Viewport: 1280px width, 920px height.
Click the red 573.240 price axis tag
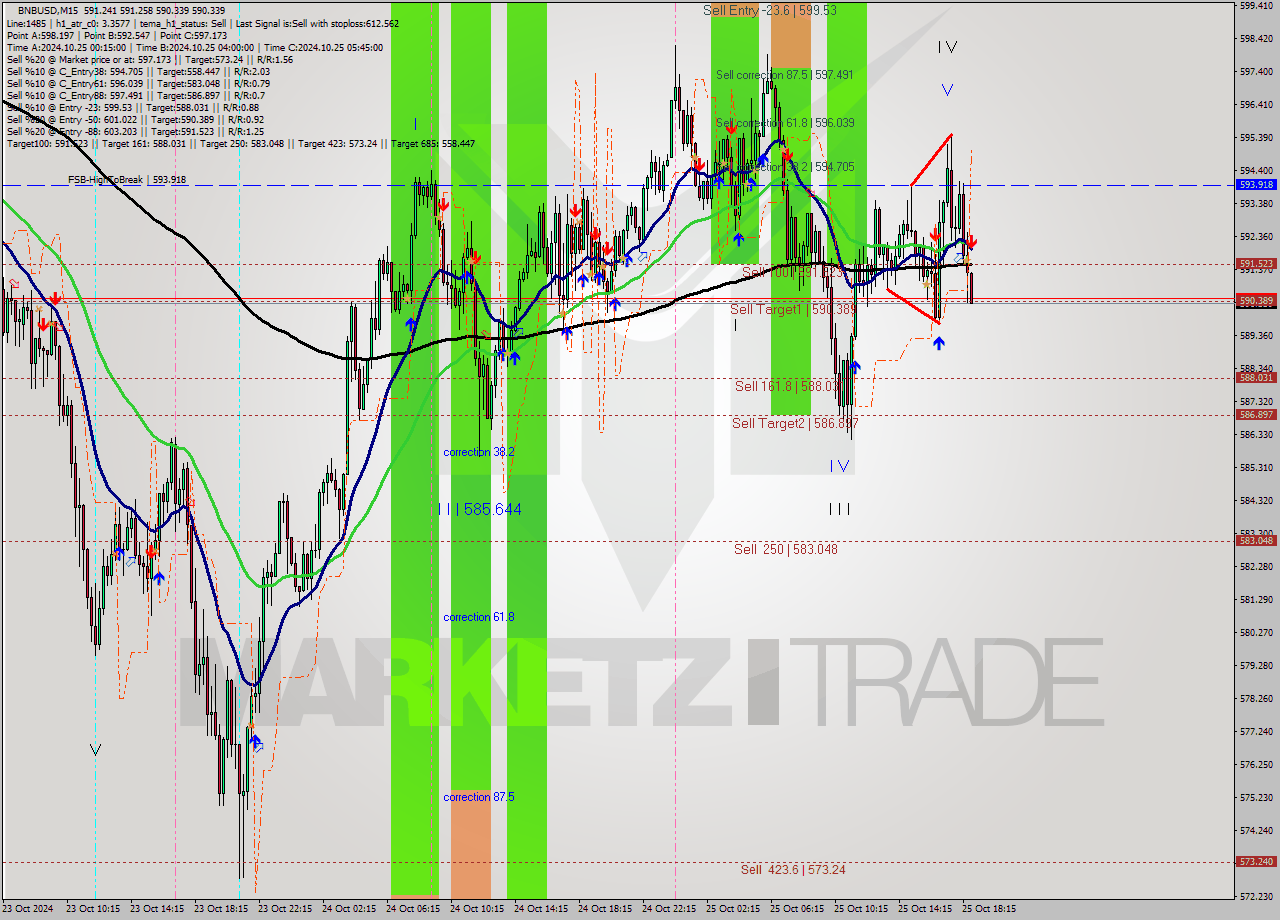click(1256, 862)
